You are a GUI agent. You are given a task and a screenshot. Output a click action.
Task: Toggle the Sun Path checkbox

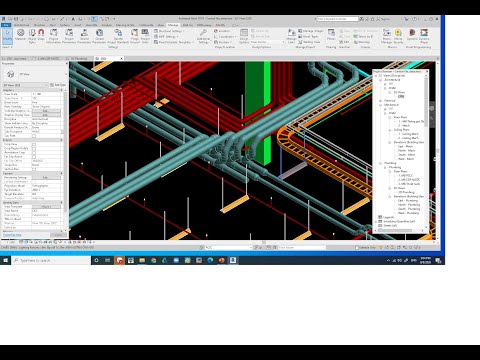(34, 136)
